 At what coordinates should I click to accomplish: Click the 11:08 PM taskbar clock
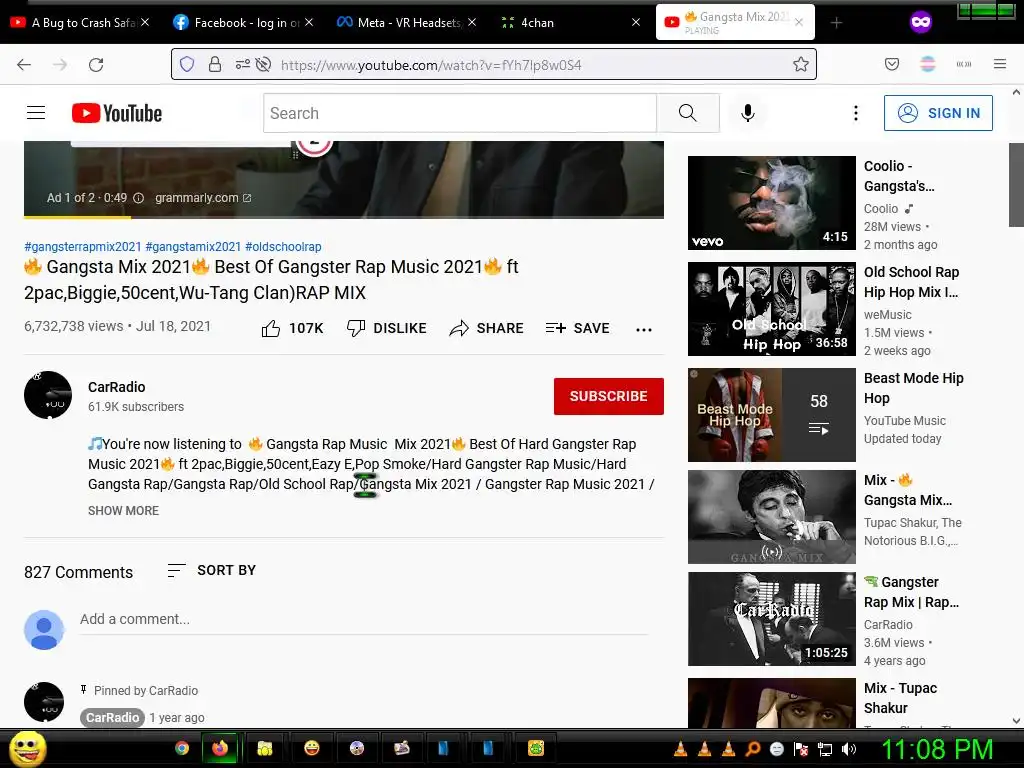pos(937,749)
